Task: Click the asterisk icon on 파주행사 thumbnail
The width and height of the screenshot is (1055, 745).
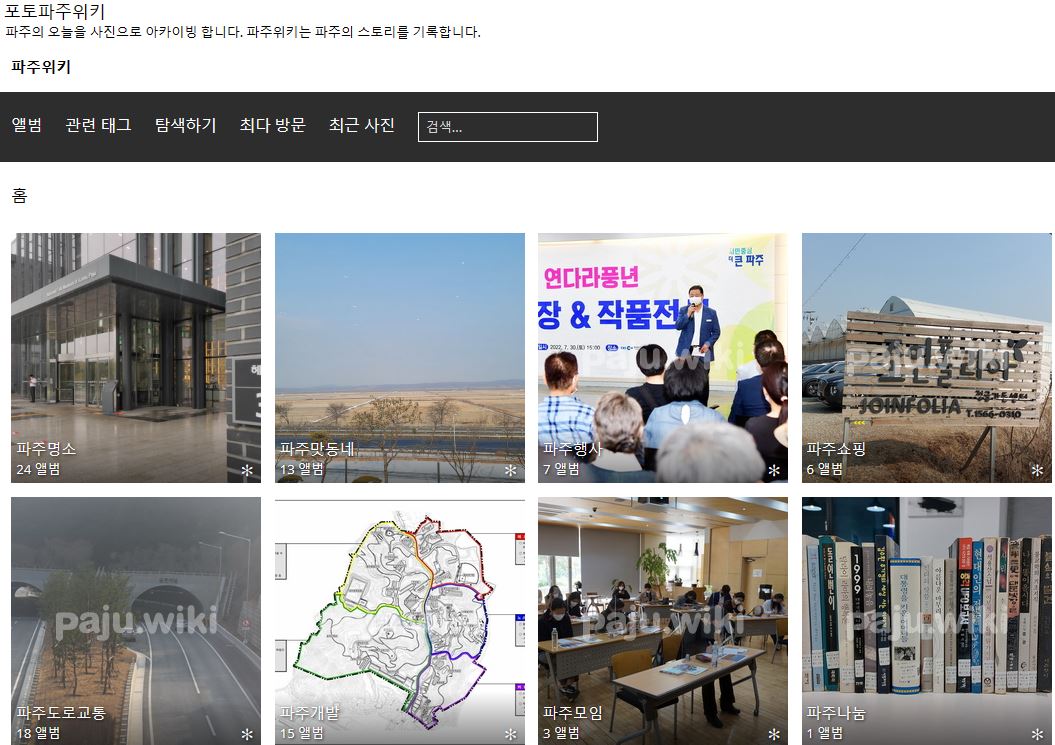Action: [x=773, y=470]
